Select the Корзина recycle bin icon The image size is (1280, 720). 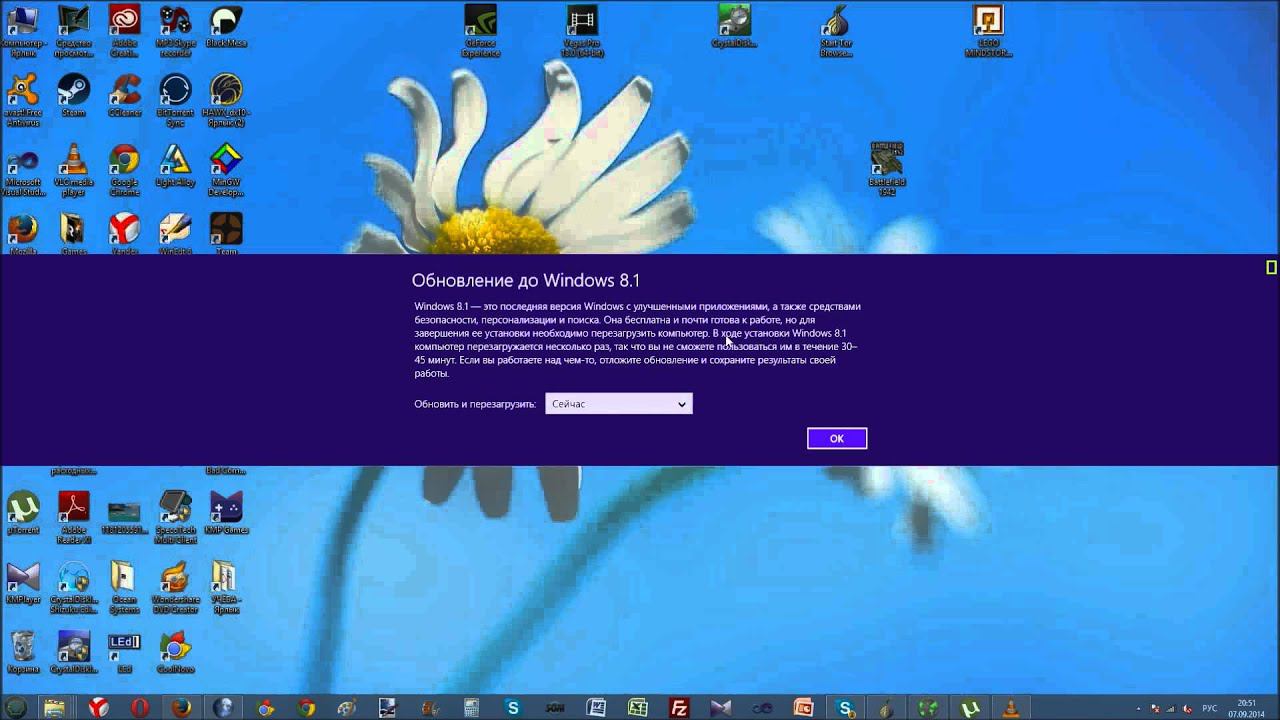pyautogui.click(x=22, y=652)
